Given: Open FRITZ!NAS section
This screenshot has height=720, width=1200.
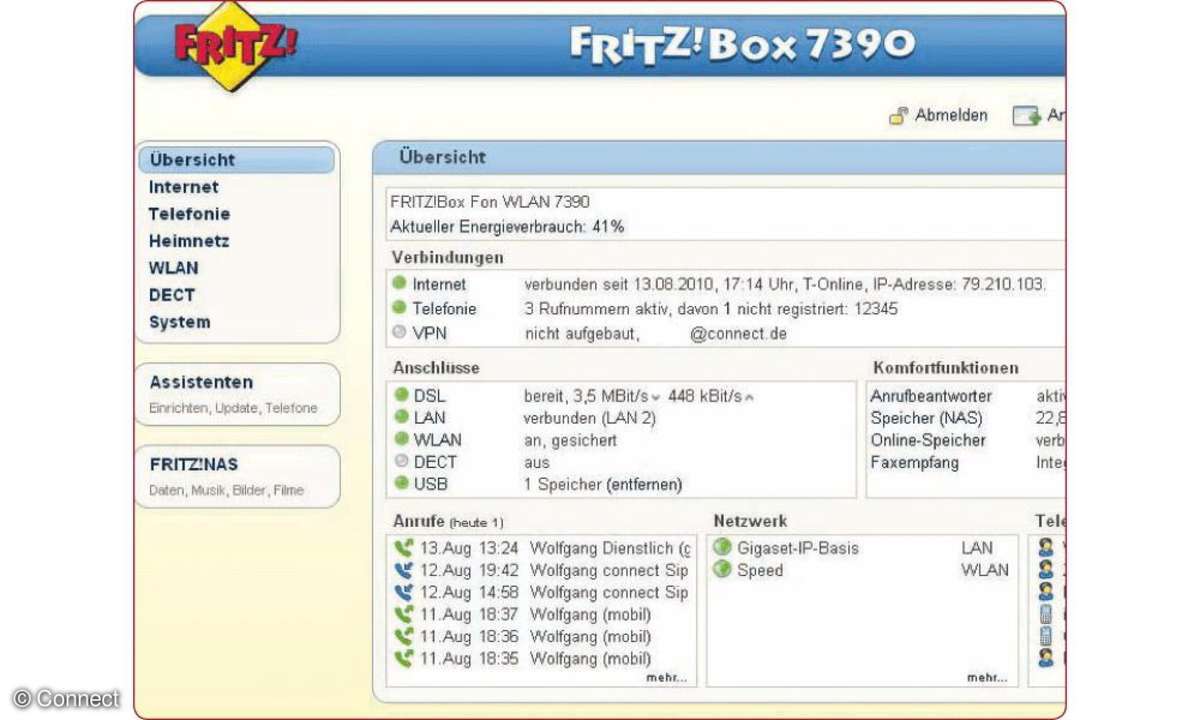Looking at the screenshot, I should coord(194,465).
